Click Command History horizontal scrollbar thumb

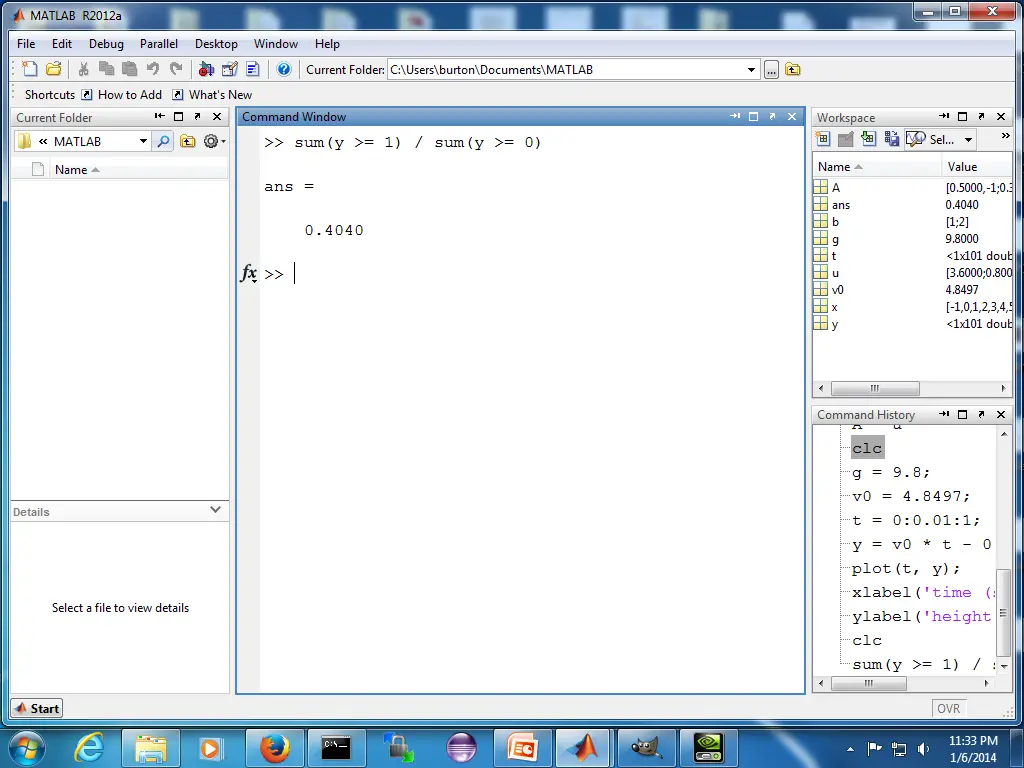coord(869,683)
